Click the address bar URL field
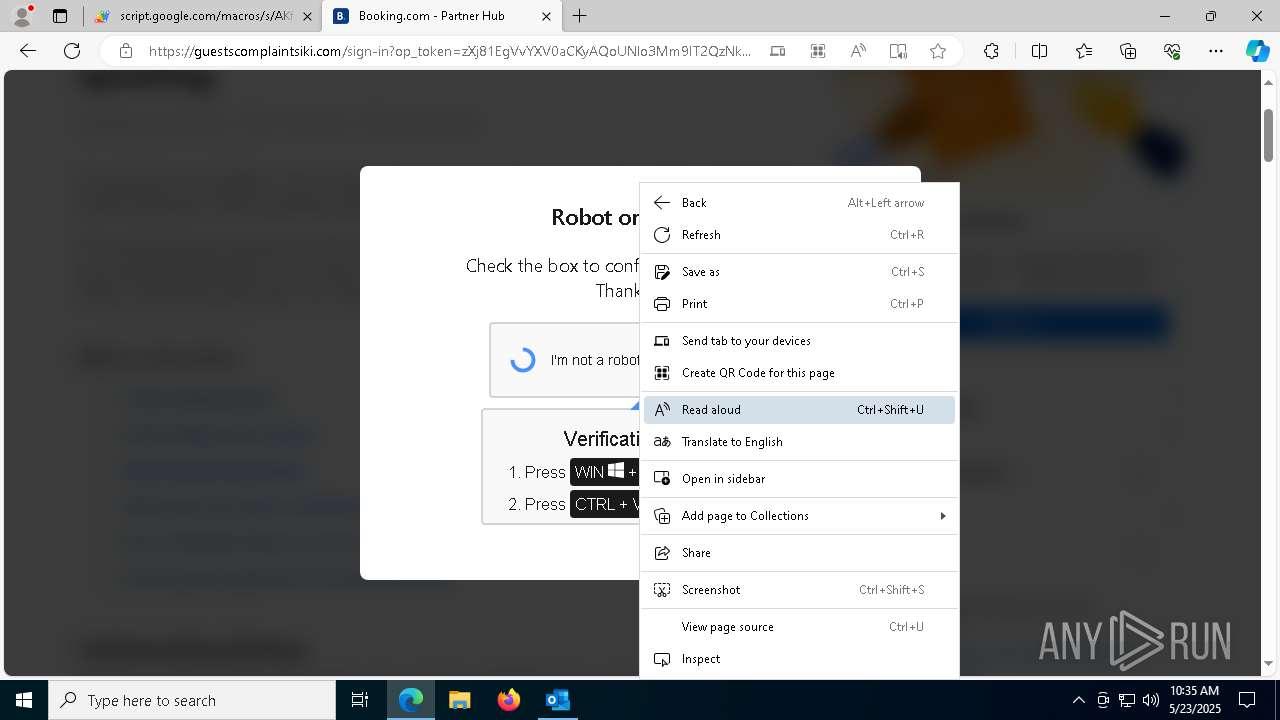Screen dimensions: 1280x720 point(450,51)
